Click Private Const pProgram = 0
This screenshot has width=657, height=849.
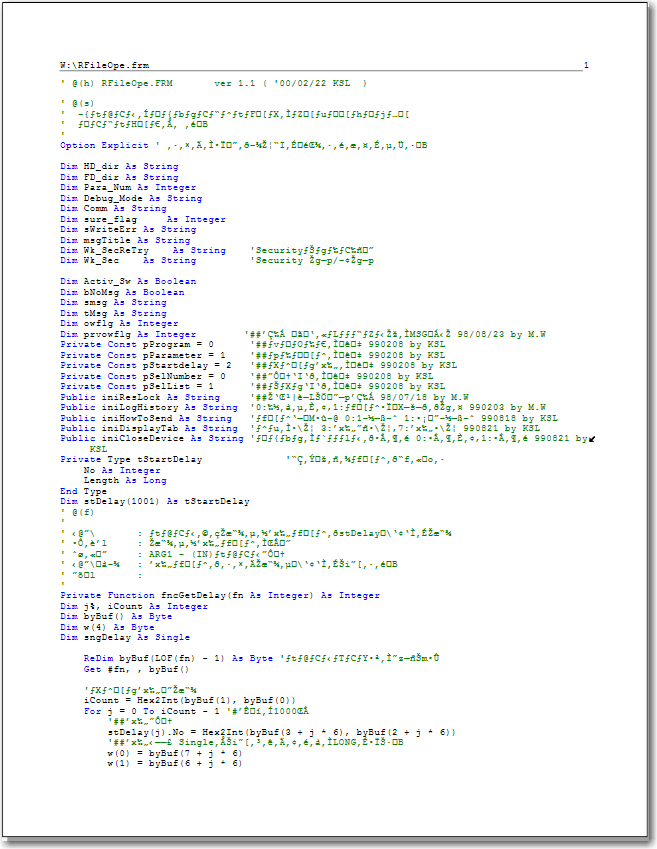(137, 344)
